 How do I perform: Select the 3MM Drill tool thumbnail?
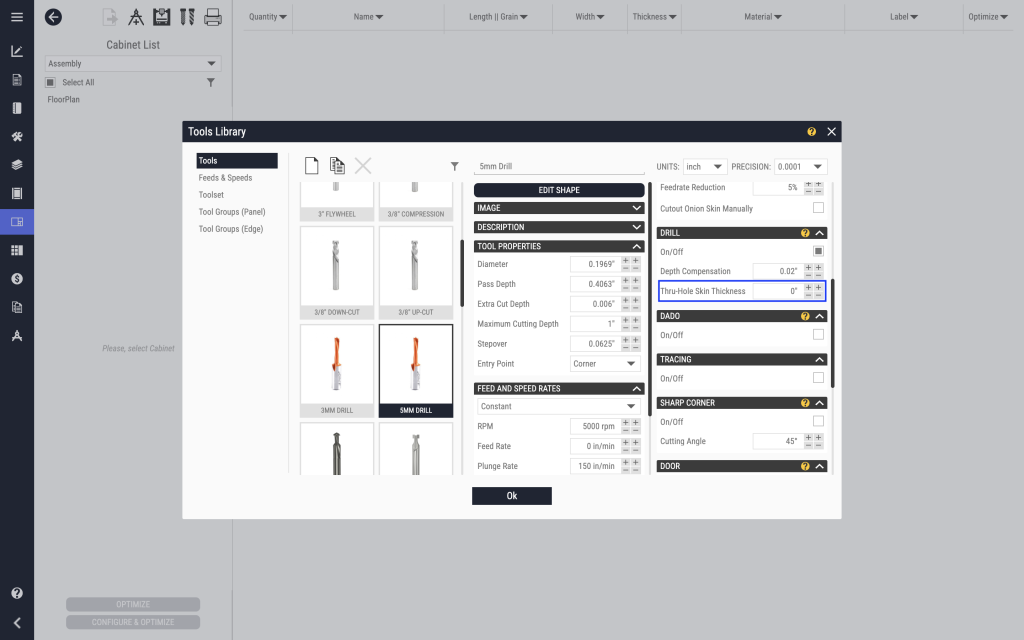(x=337, y=370)
